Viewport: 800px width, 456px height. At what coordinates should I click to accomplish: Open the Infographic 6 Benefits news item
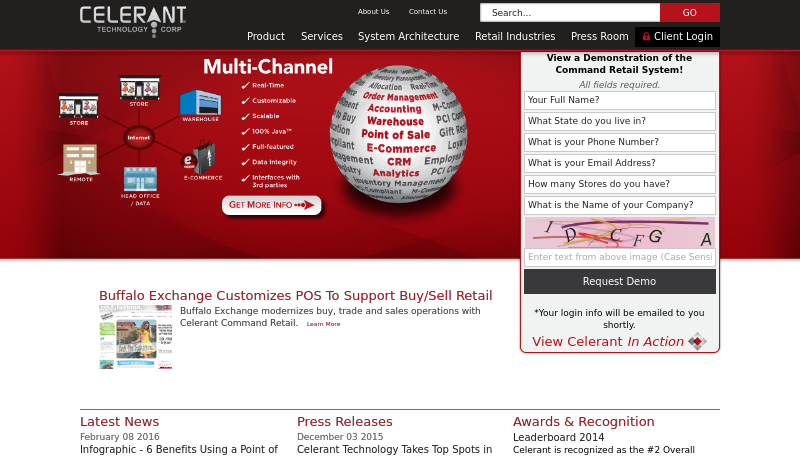179,449
